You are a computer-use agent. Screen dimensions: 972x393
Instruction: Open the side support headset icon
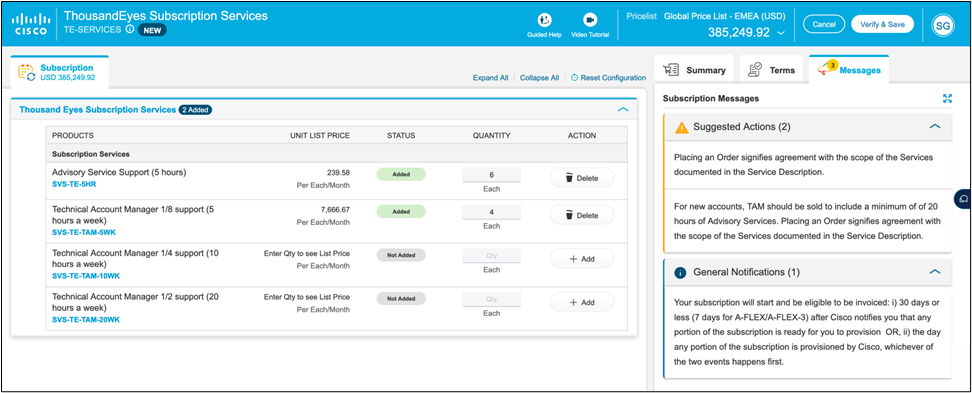pos(963,198)
